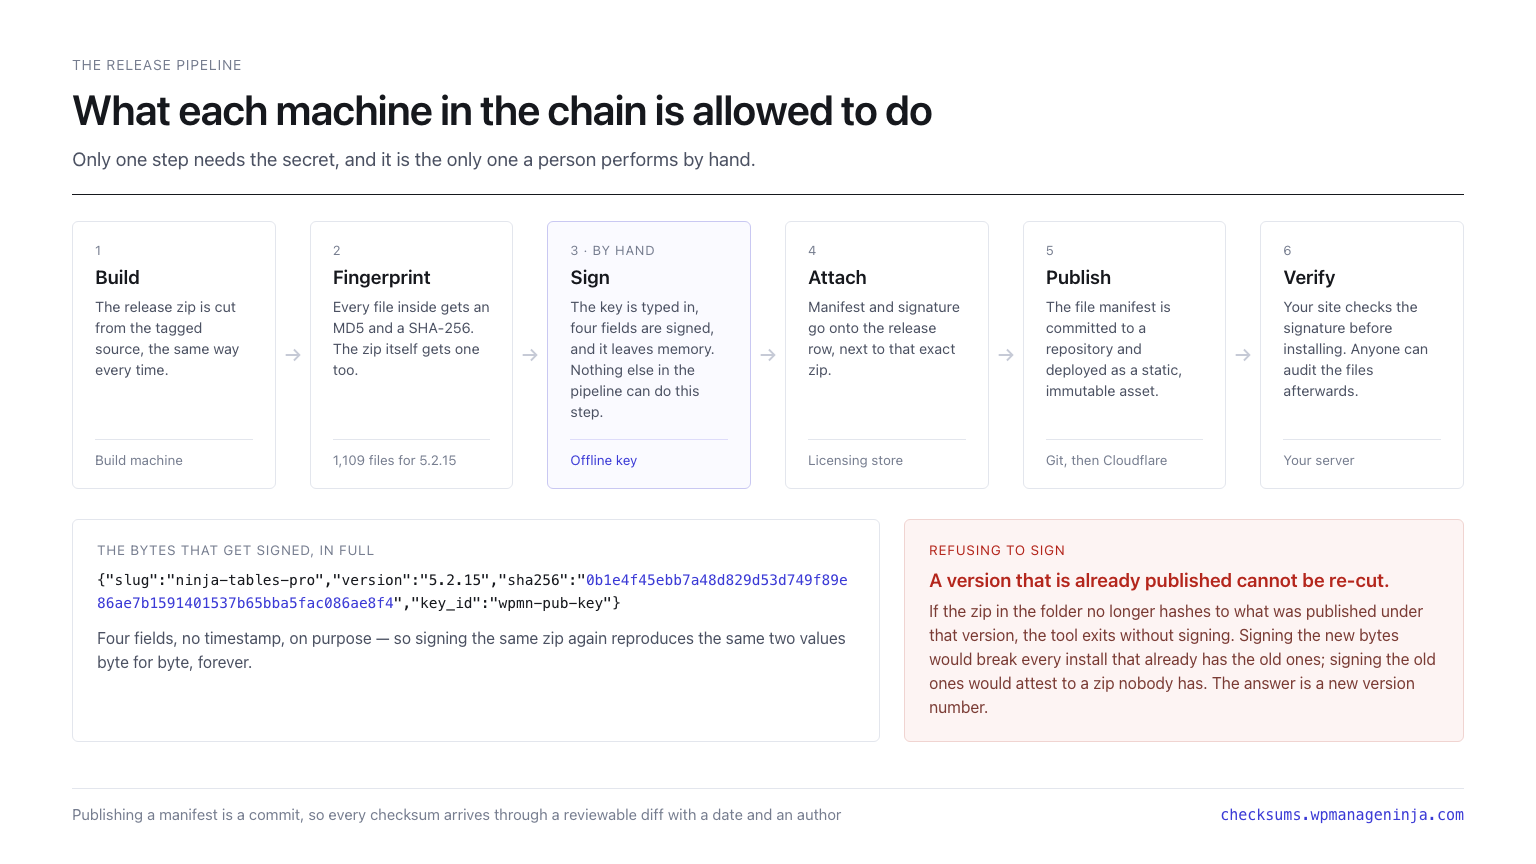Click the arrow between Fingerprint and Sign
The width and height of the screenshot is (1536, 864).
(x=530, y=355)
